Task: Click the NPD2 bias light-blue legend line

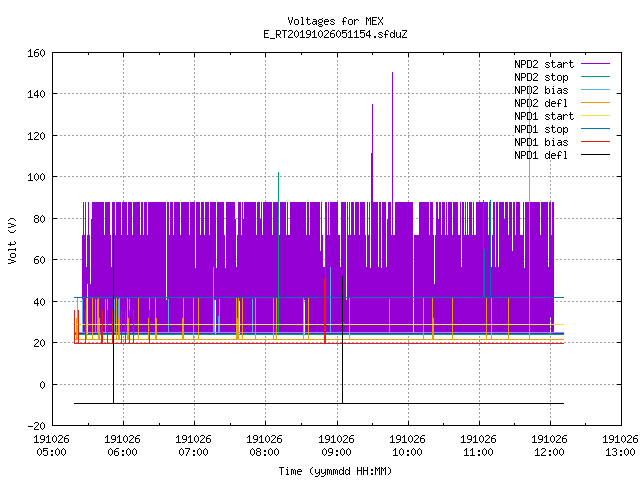Action: pyautogui.click(x=595, y=90)
